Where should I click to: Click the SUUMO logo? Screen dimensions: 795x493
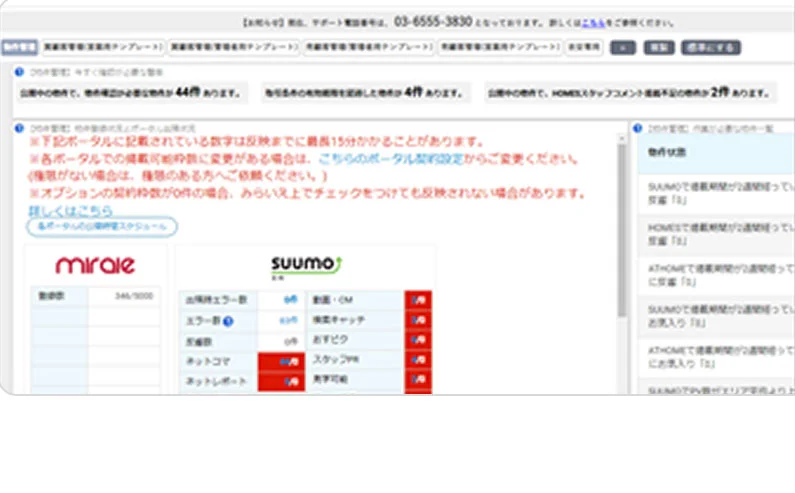pos(306,265)
